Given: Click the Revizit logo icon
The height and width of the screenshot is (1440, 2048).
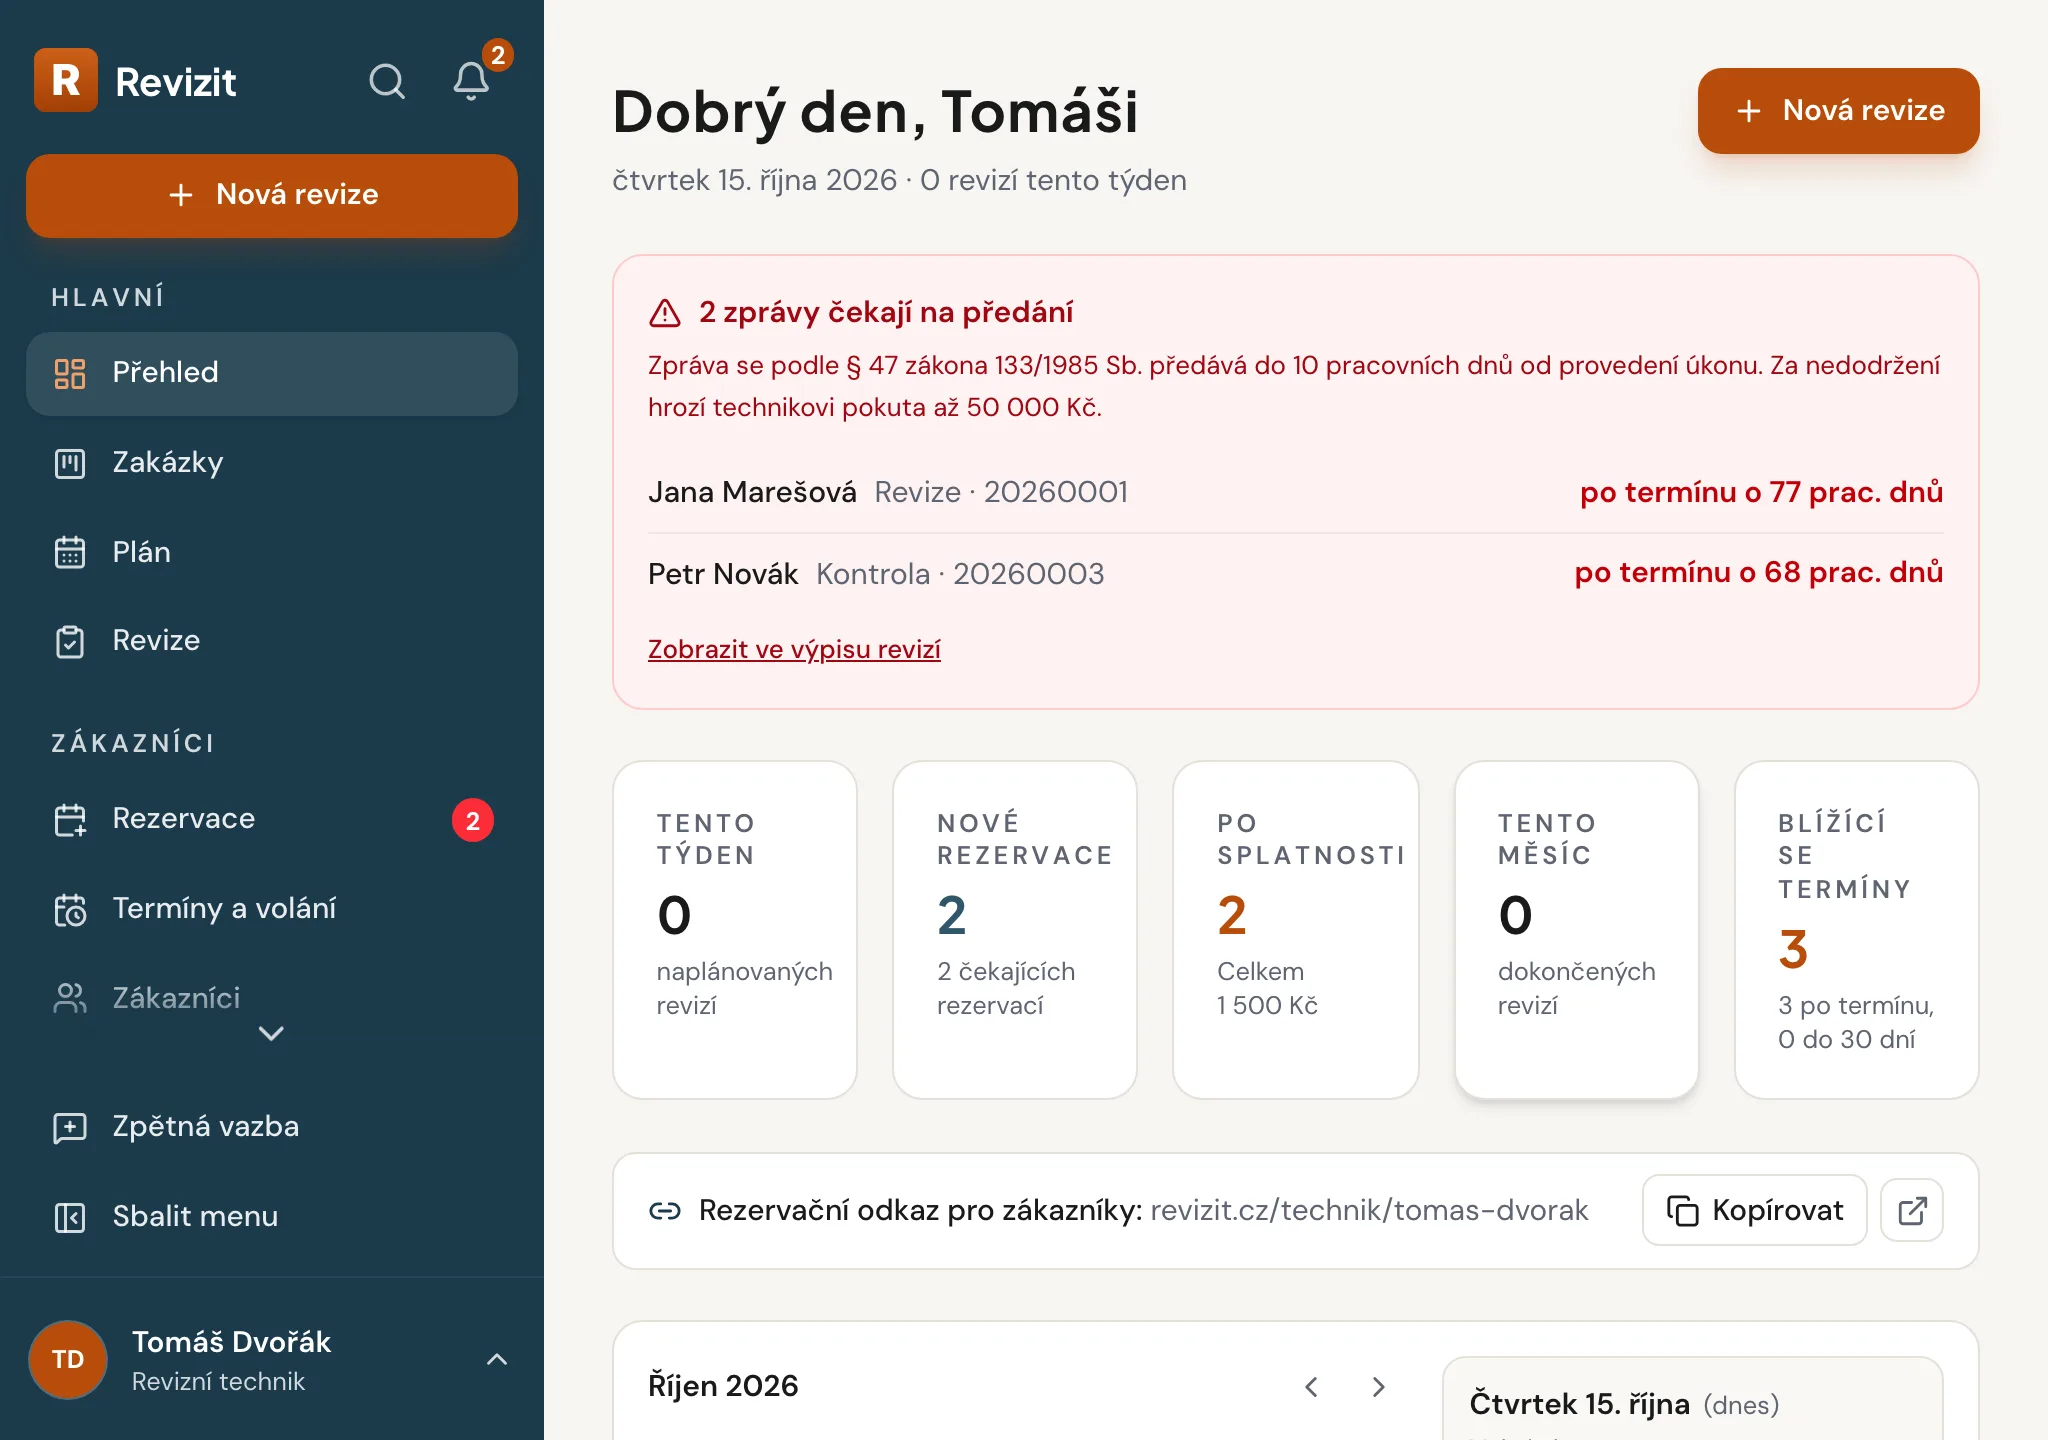Looking at the screenshot, I should click(66, 80).
